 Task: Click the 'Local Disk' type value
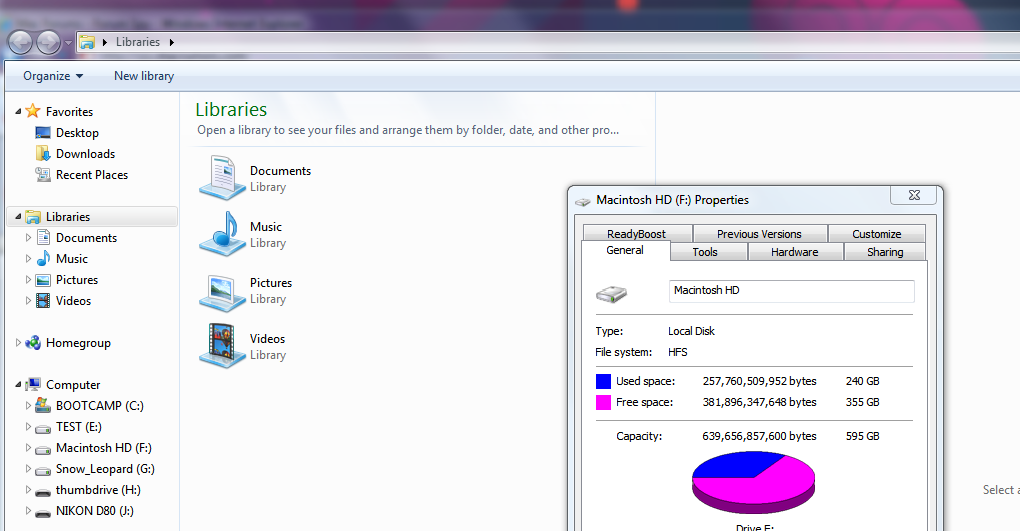(x=691, y=331)
